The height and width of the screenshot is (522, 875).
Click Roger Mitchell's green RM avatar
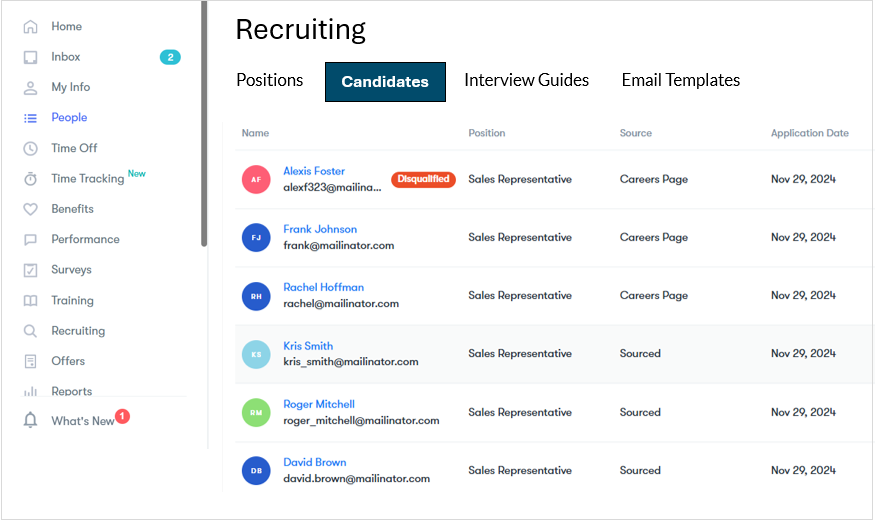coord(256,412)
